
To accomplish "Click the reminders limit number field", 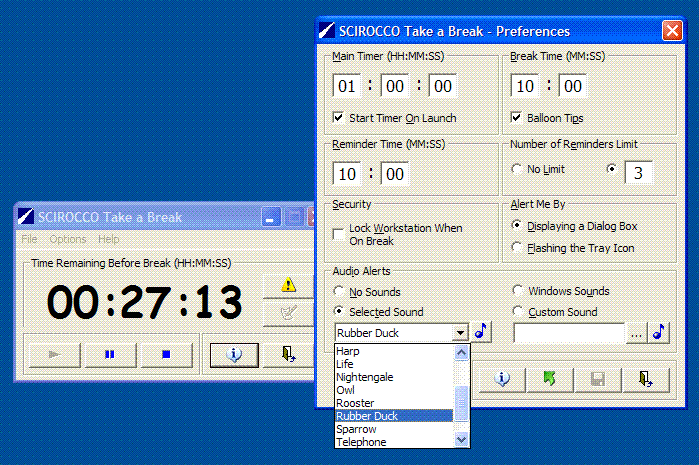I will click(x=638, y=173).
